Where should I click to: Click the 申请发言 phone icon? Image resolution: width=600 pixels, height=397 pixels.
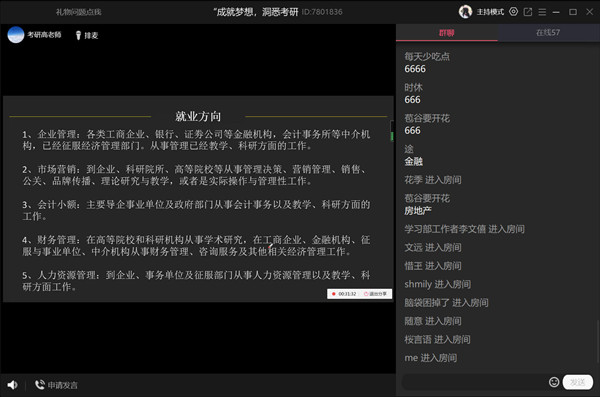(x=39, y=384)
